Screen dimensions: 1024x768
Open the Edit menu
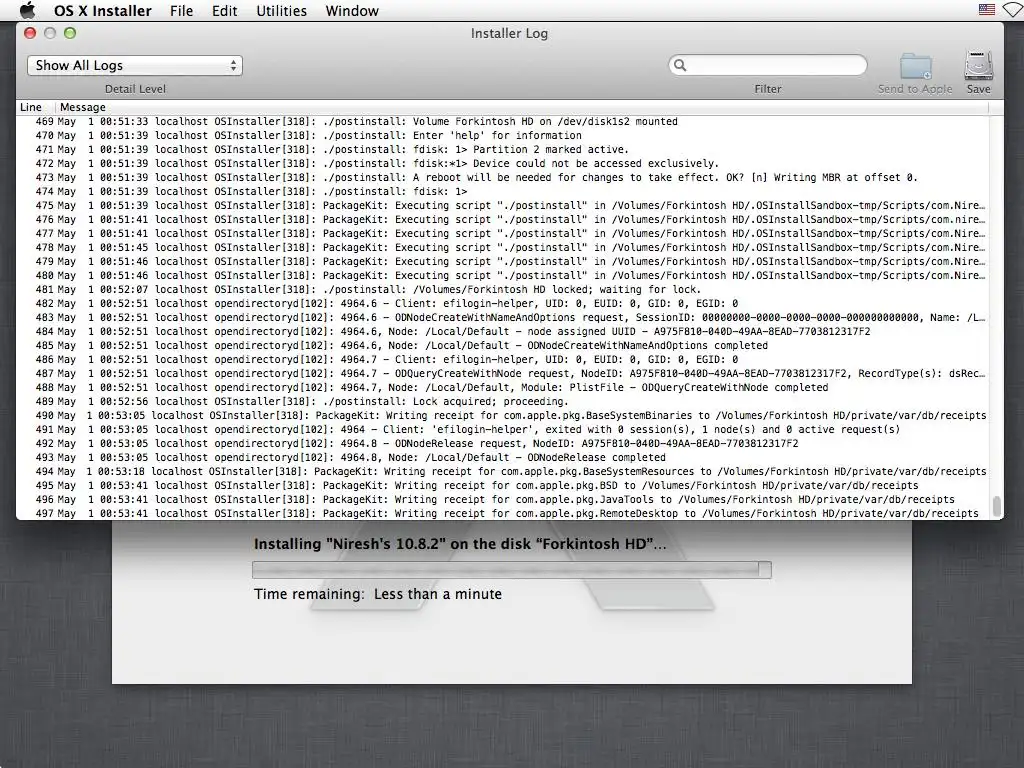click(x=225, y=11)
